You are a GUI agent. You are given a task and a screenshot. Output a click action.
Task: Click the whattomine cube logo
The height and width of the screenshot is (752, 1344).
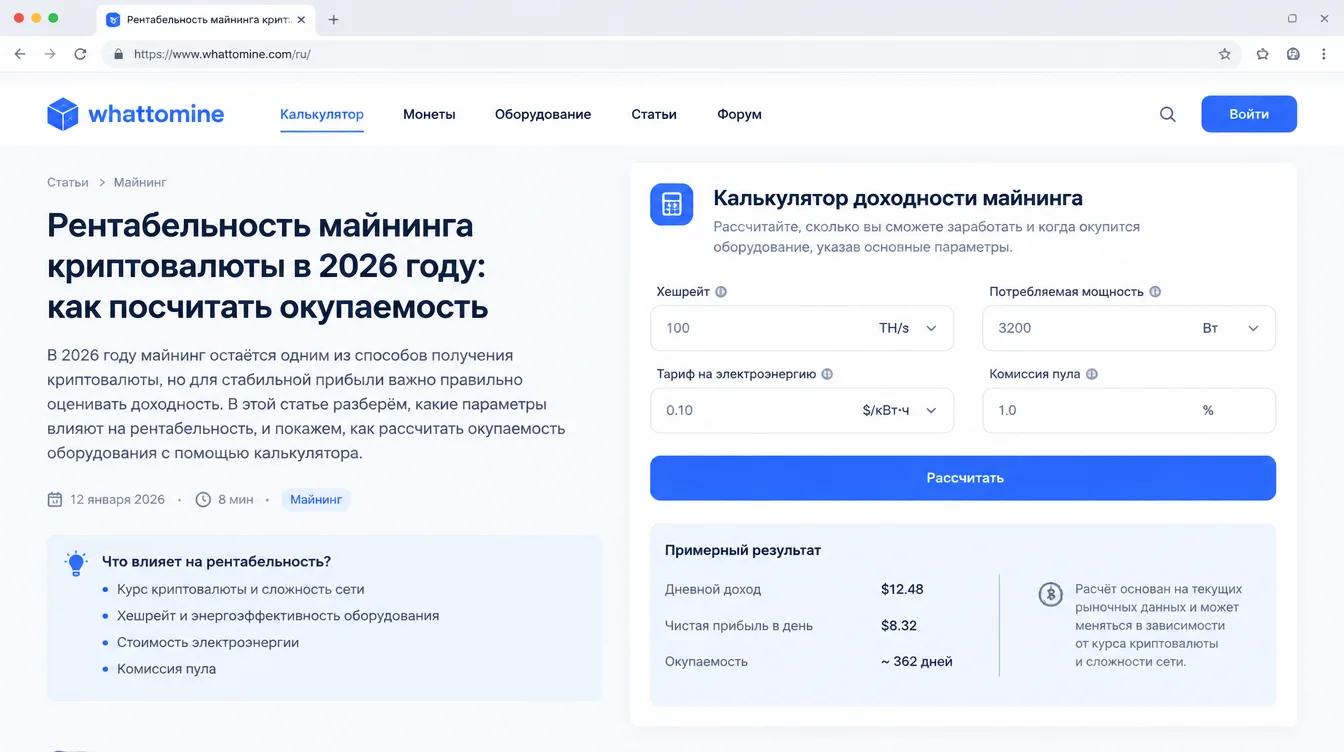click(63, 114)
